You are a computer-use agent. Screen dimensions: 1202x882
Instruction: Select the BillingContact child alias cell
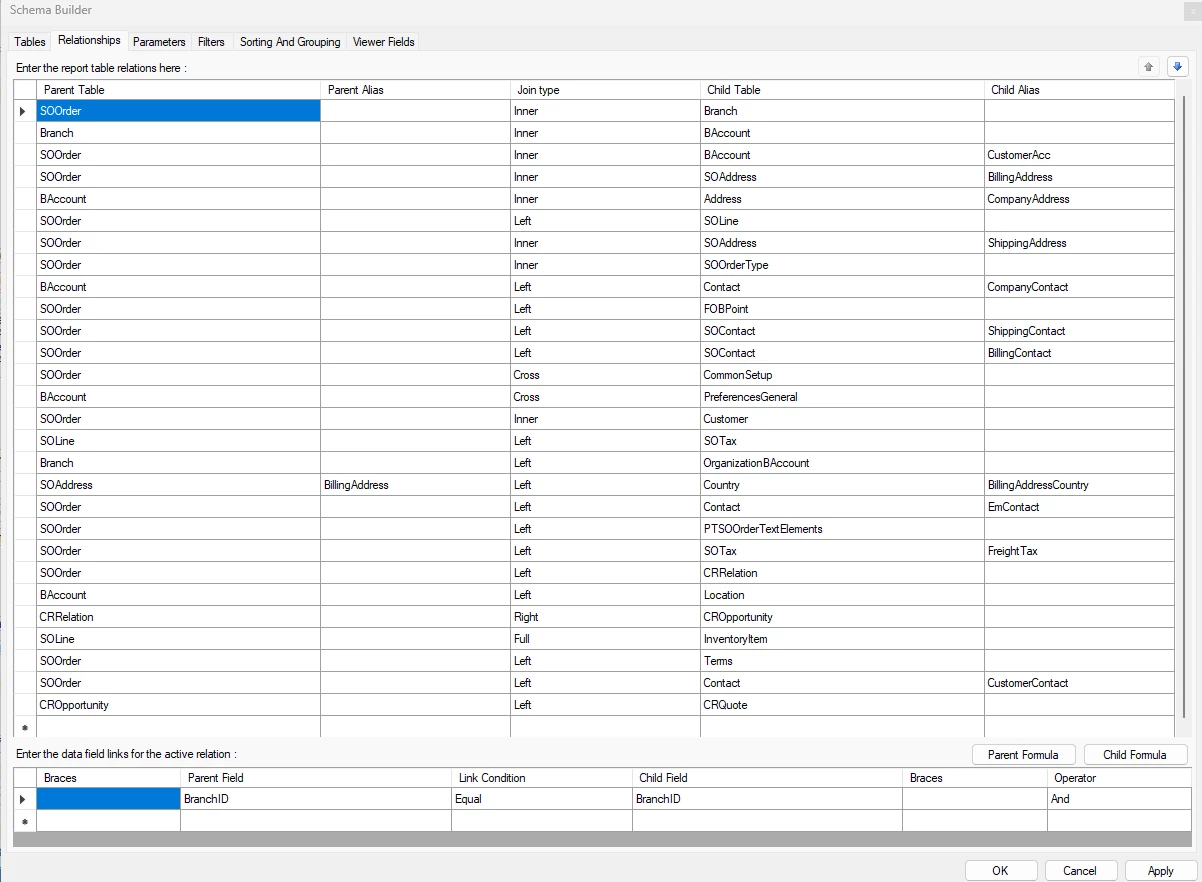tap(1079, 353)
